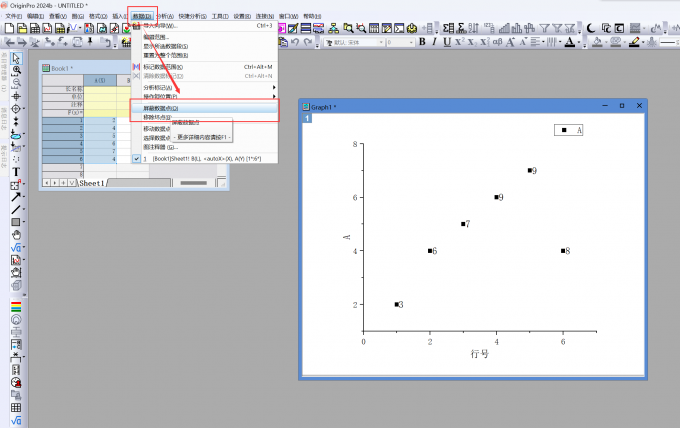Click the Sort columns toolbar icon
This screenshot has width=680, height=428.
[473, 29]
